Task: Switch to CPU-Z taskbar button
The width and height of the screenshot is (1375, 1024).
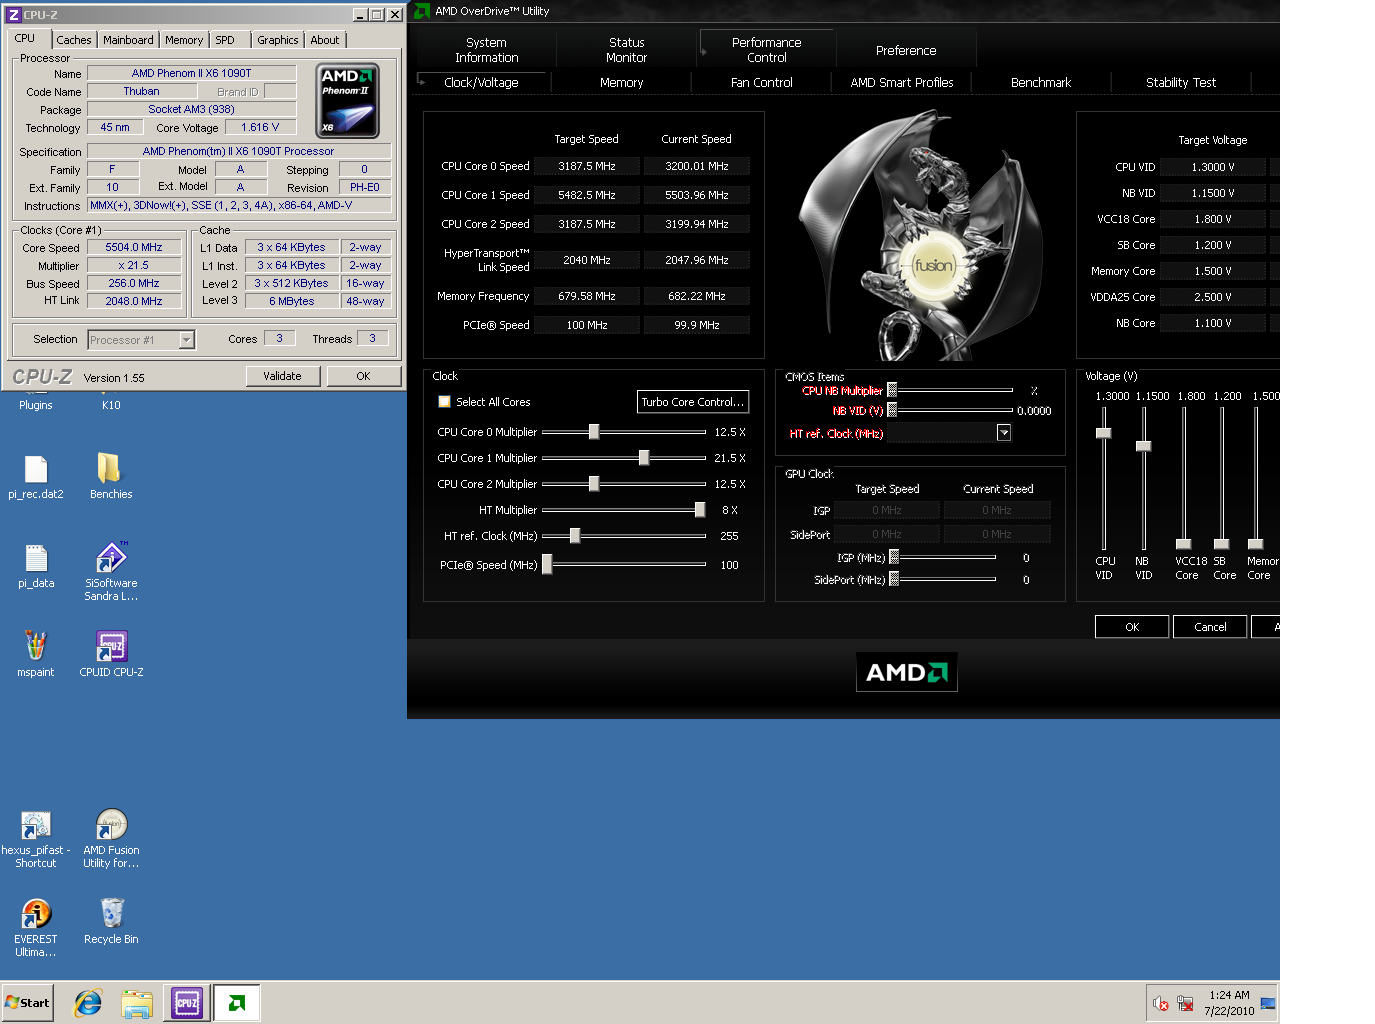Action: 187,1003
